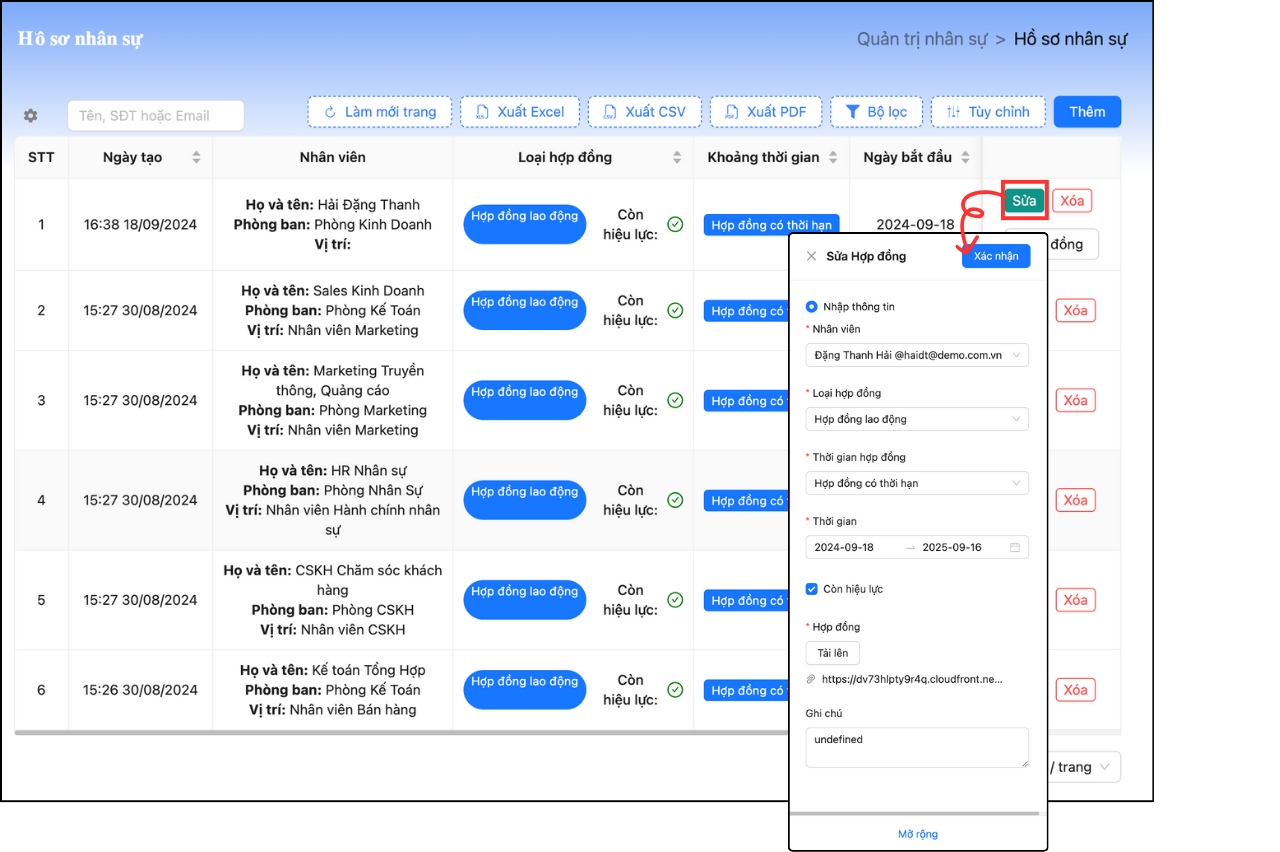This screenshot has height=852, width=1280.
Task: Open the Thời gian hợp đồng dropdown
Action: 916,483
